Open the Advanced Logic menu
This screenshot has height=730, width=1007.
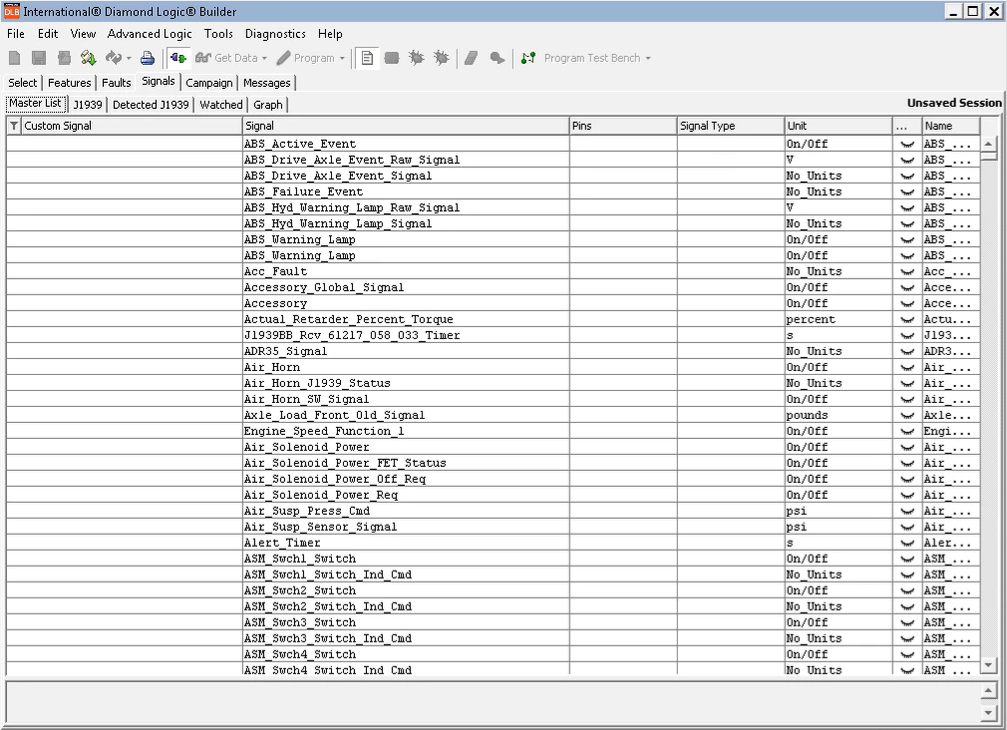(x=150, y=34)
